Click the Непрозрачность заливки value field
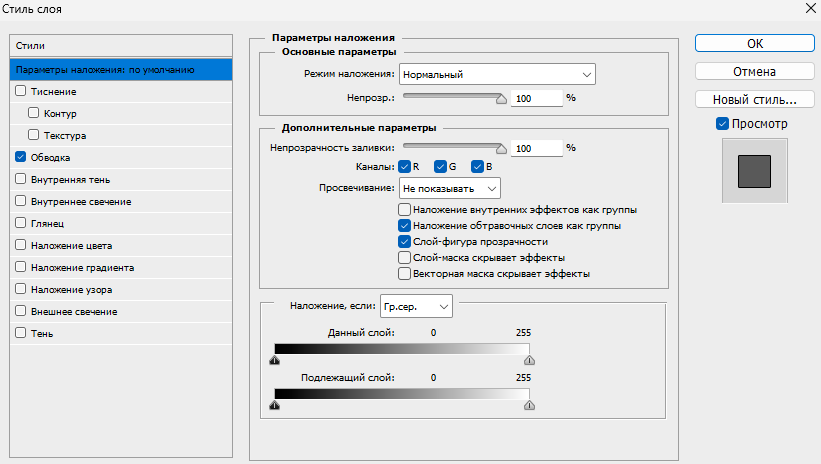This screenshot has height=464, width=821. pyautogui.click(x=536, y=148)
